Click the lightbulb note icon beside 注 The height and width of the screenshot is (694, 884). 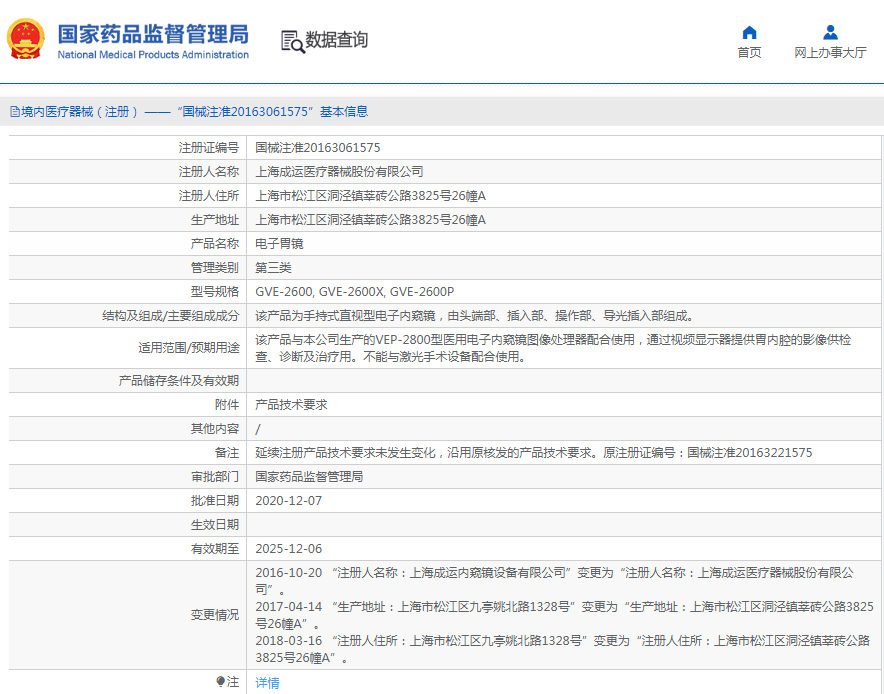pyautogui.click(x=221, y=681)
